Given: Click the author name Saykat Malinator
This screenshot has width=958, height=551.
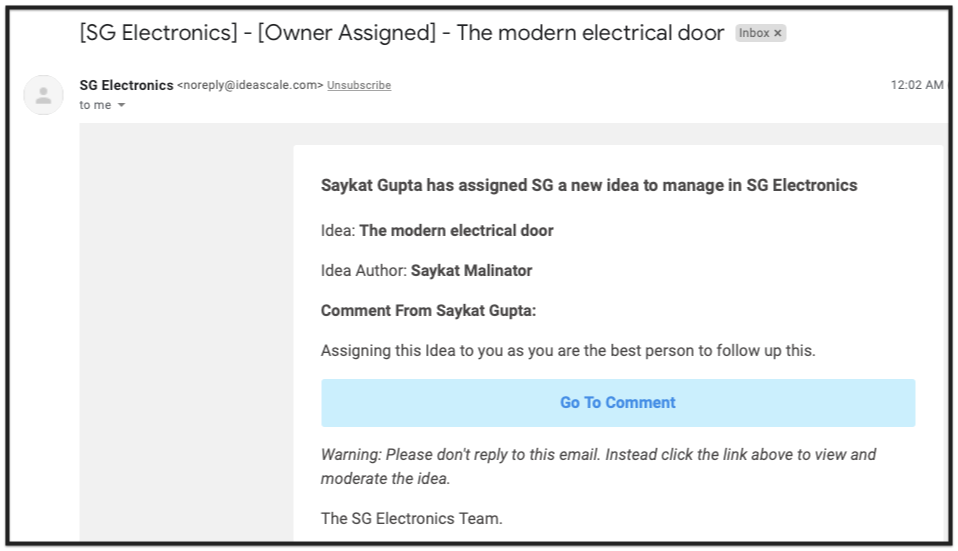Looking at the screenshot, I should tap(471, 271).
